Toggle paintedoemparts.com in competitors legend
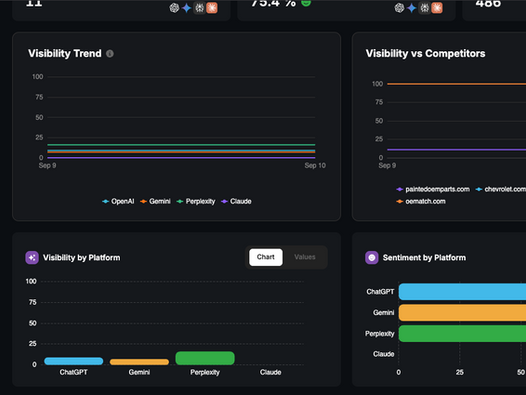The width and height of the screenshot is (526, 395). 433,189
